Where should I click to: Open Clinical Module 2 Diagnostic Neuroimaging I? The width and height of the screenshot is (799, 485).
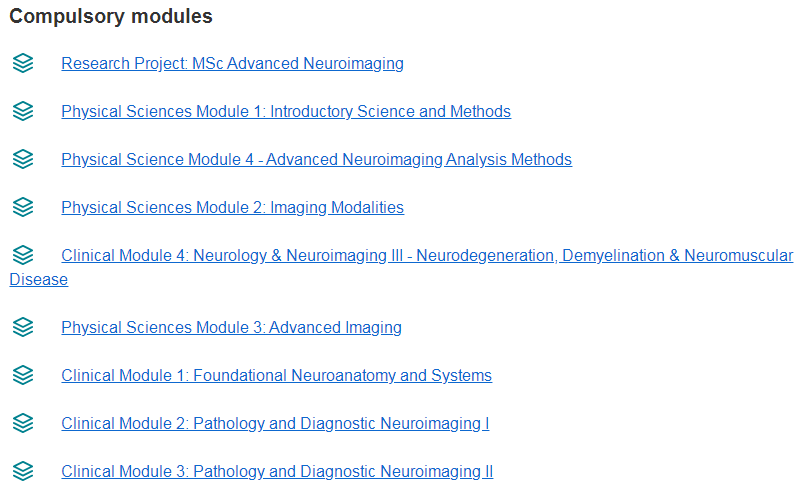pyautogui.click(x=275, y=423)
